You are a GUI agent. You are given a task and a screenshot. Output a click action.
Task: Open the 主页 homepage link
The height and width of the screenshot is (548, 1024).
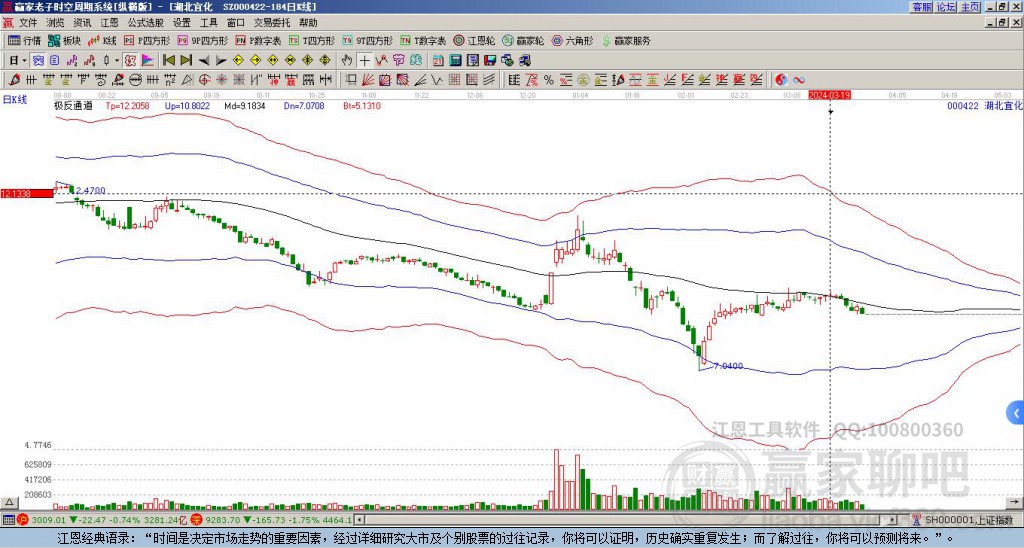pos(970,7)
